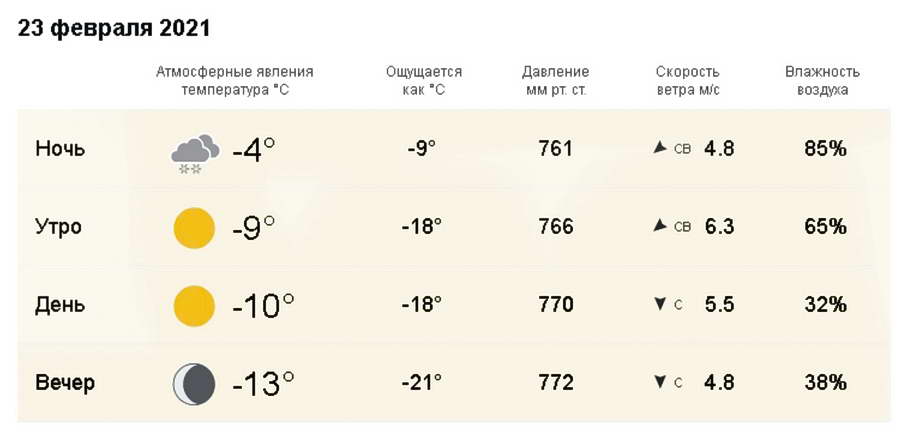This screenshot has height=442, width=900.
Task: Click the Давление column header
Action: tap(555, 81)
